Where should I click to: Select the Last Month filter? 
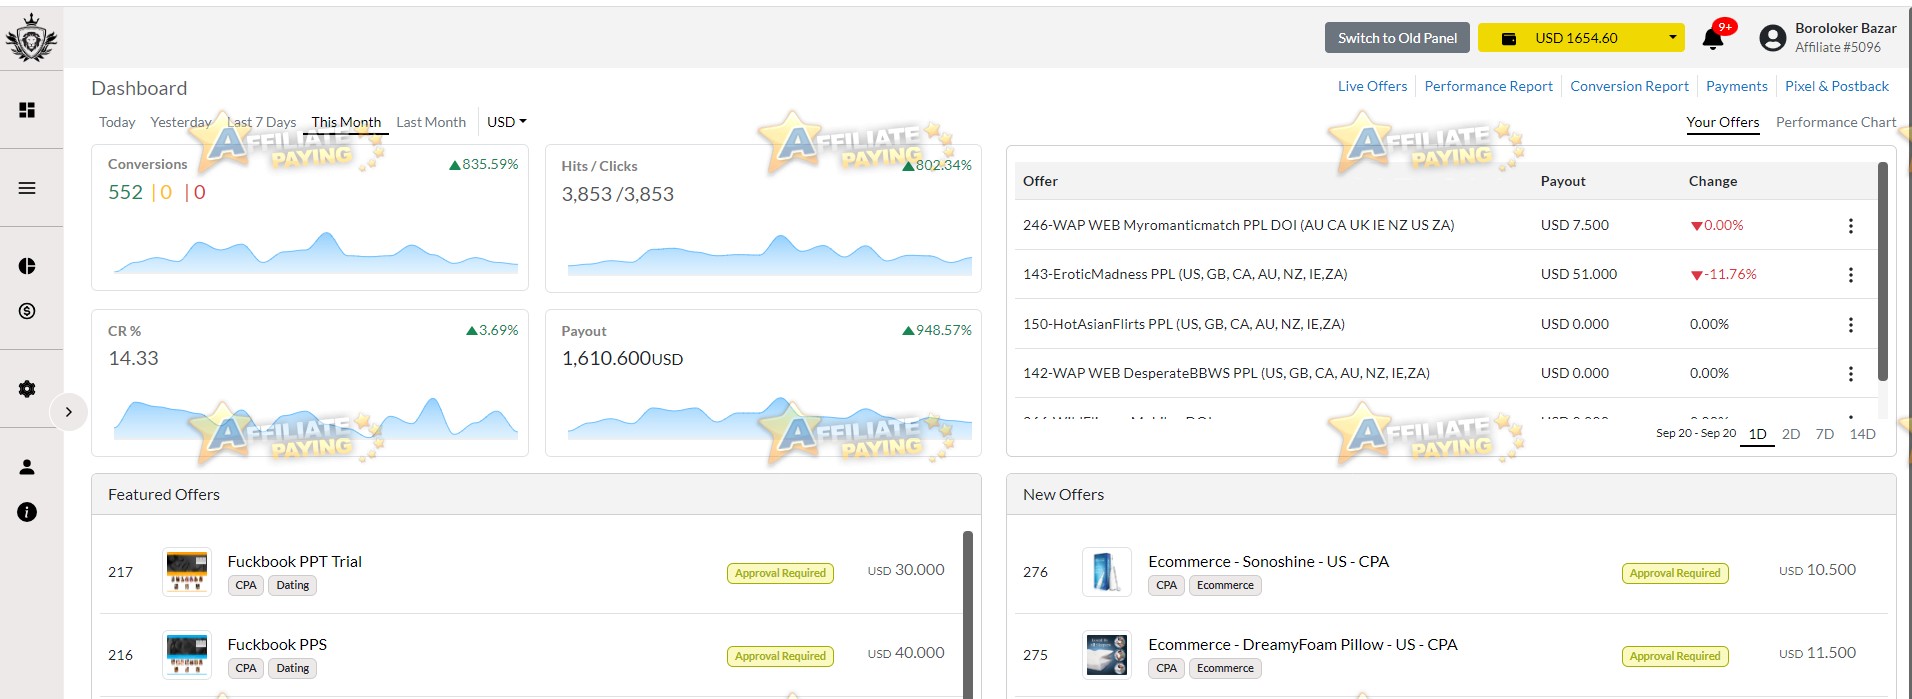[431, 122]
